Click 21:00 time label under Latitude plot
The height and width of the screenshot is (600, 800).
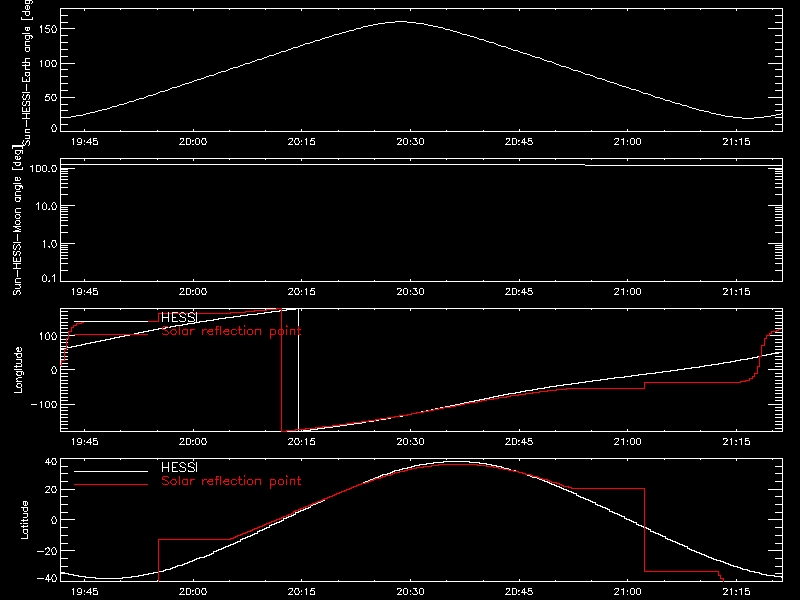point(628,592)
